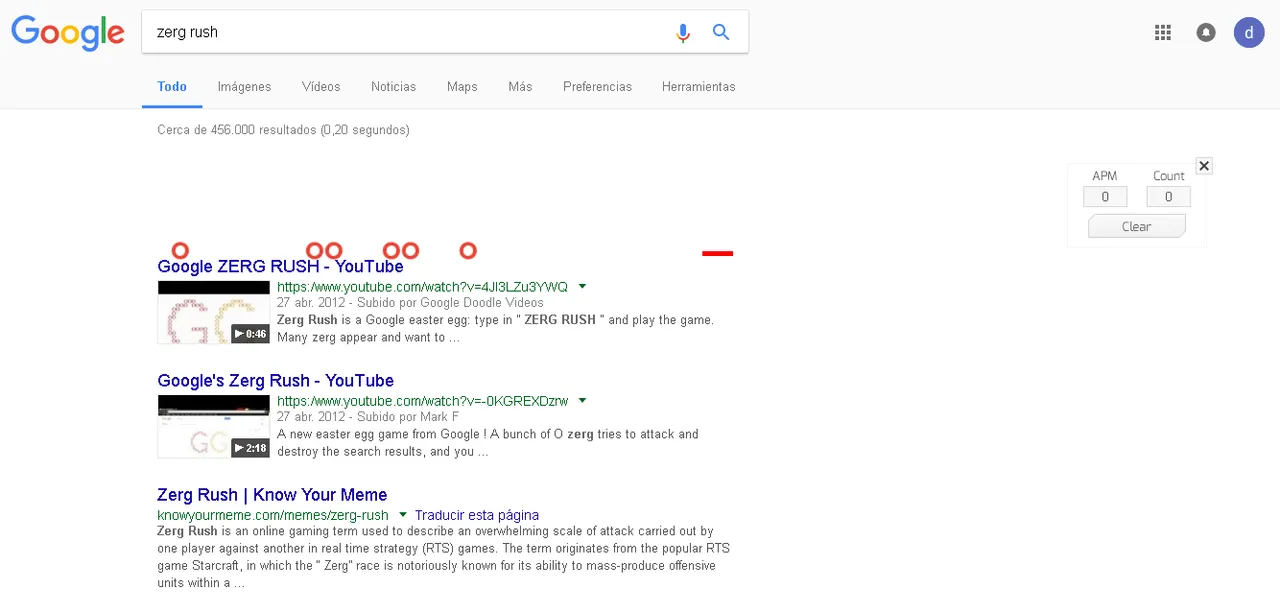
Task: Switch to the Maps tab
Action: pos(462,87)
